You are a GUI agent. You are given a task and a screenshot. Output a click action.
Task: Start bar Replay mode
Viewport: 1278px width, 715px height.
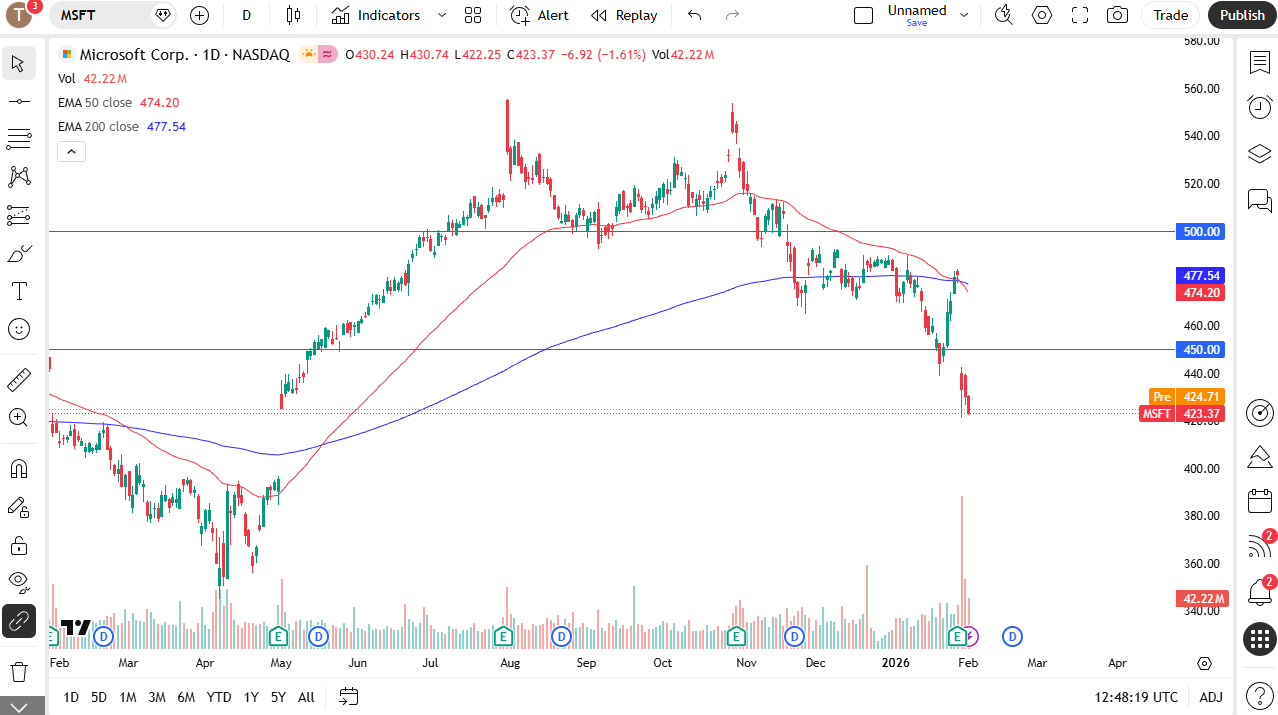point(624,15)
